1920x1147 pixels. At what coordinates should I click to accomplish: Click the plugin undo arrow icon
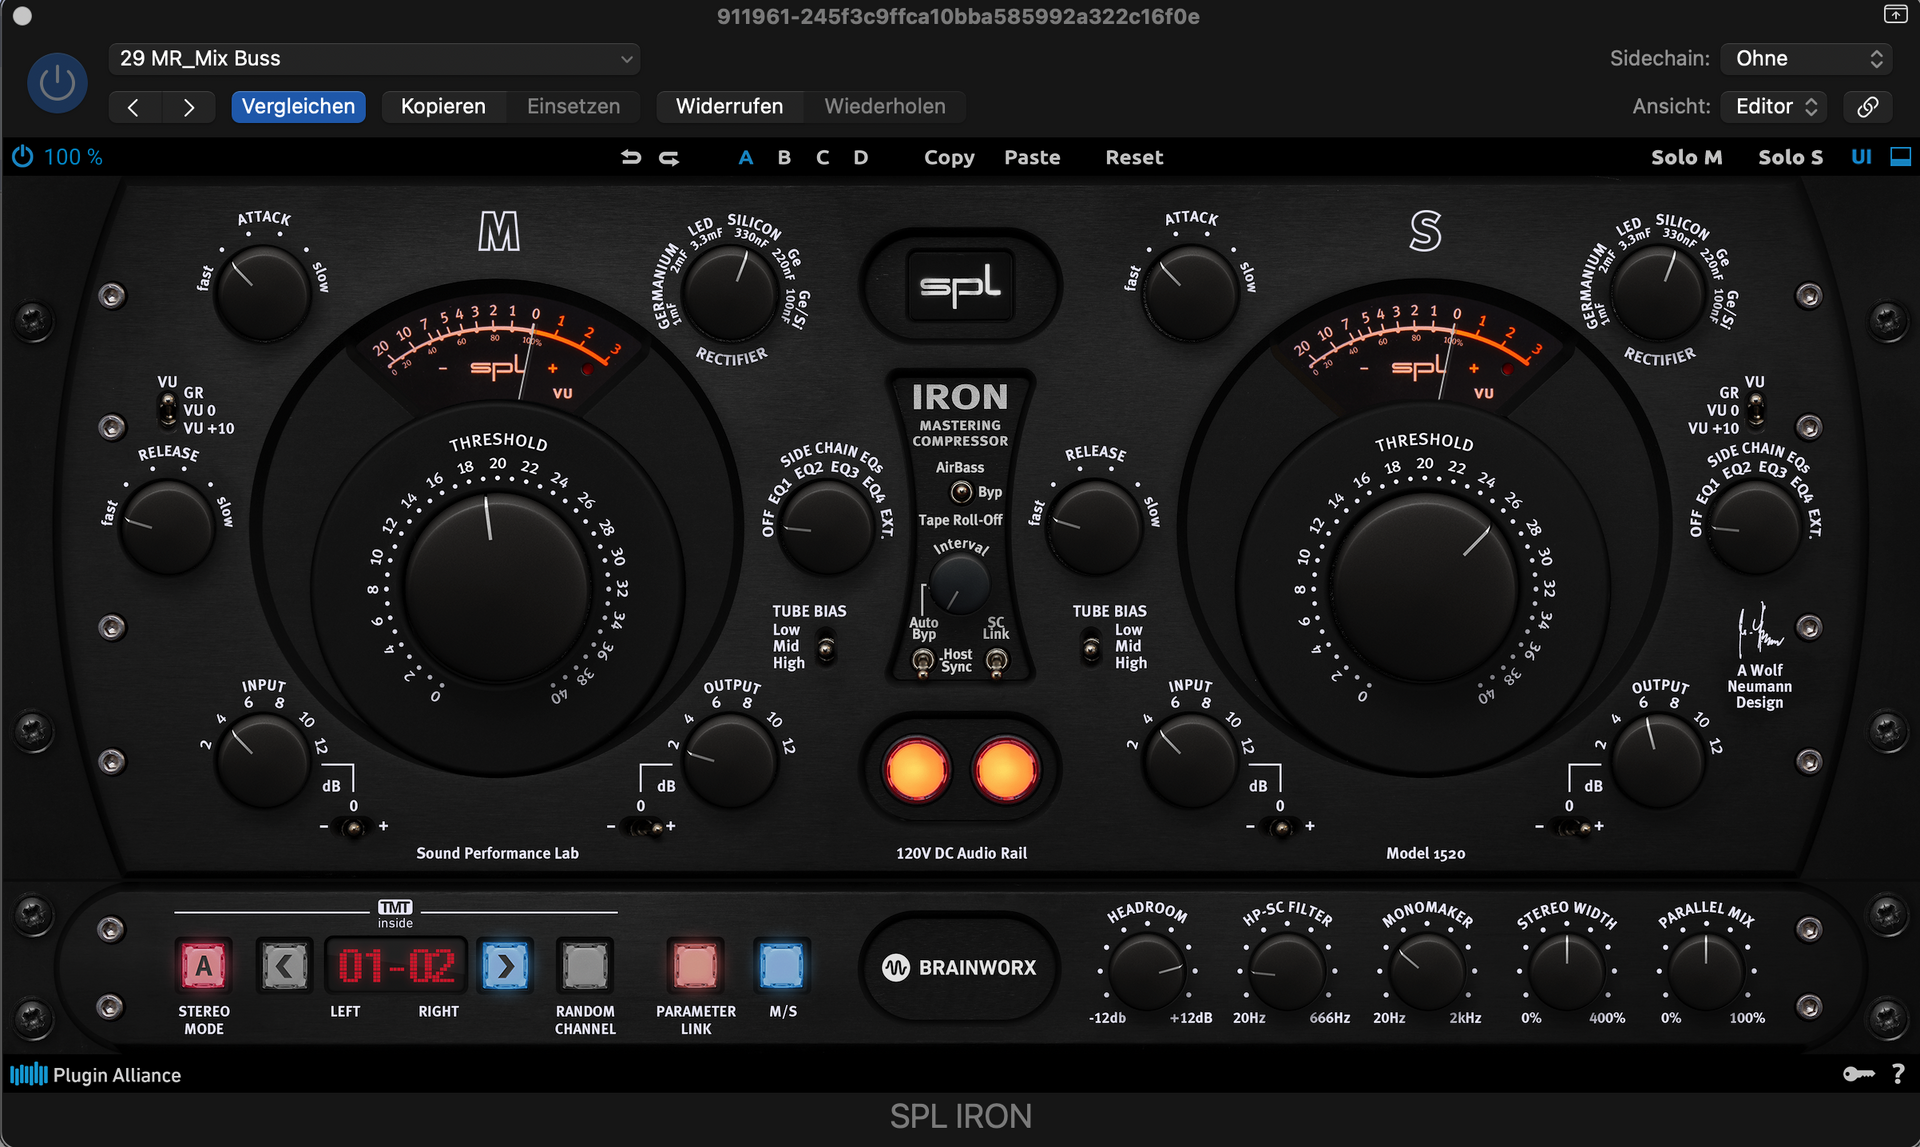point(631,157)
